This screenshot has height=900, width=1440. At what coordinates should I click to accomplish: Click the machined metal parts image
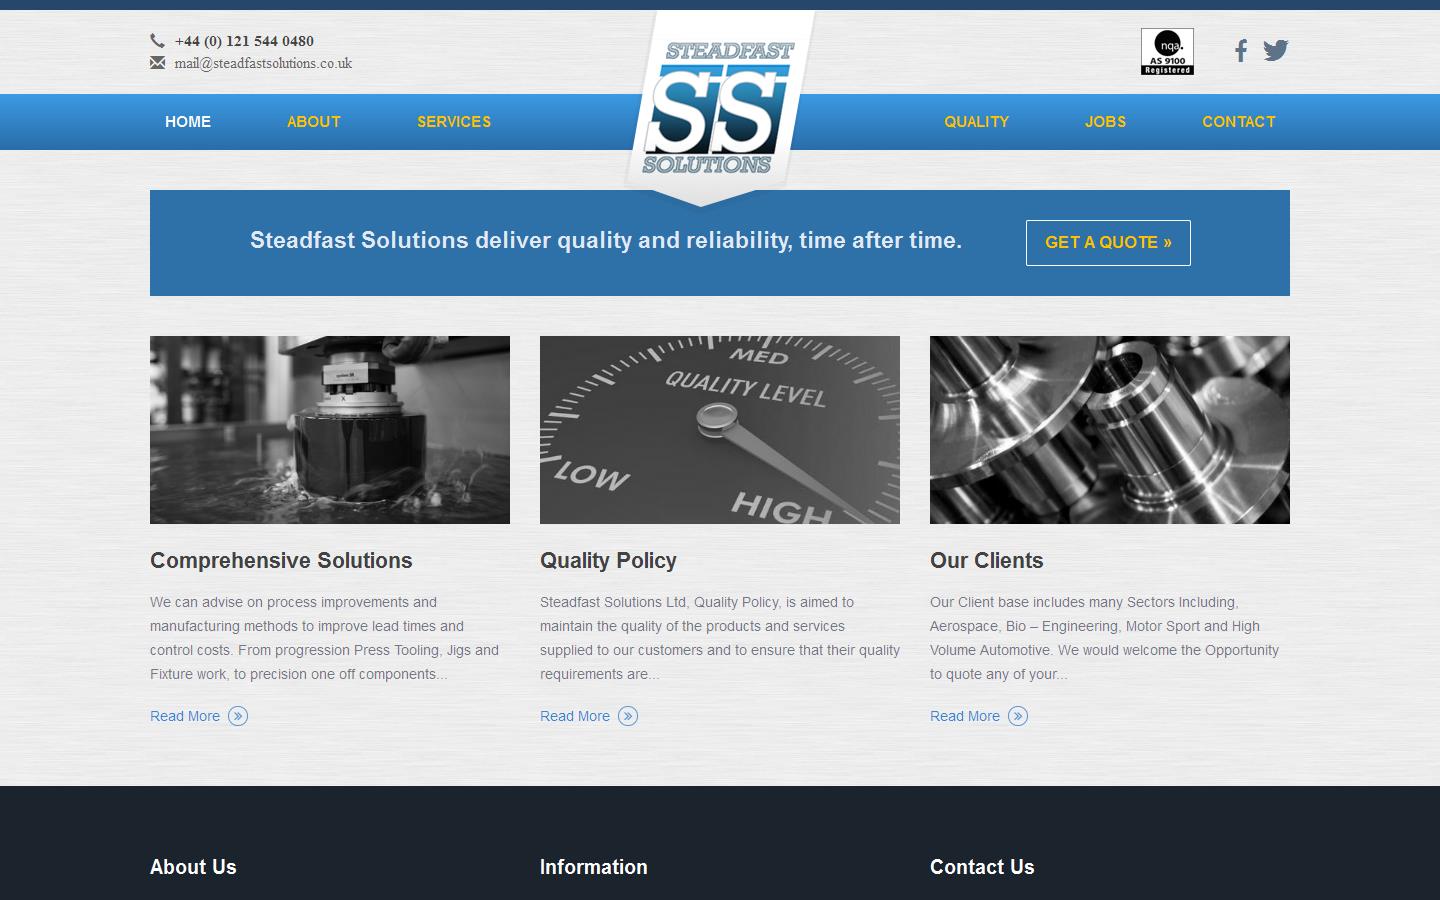click(x=1110, y=429)
